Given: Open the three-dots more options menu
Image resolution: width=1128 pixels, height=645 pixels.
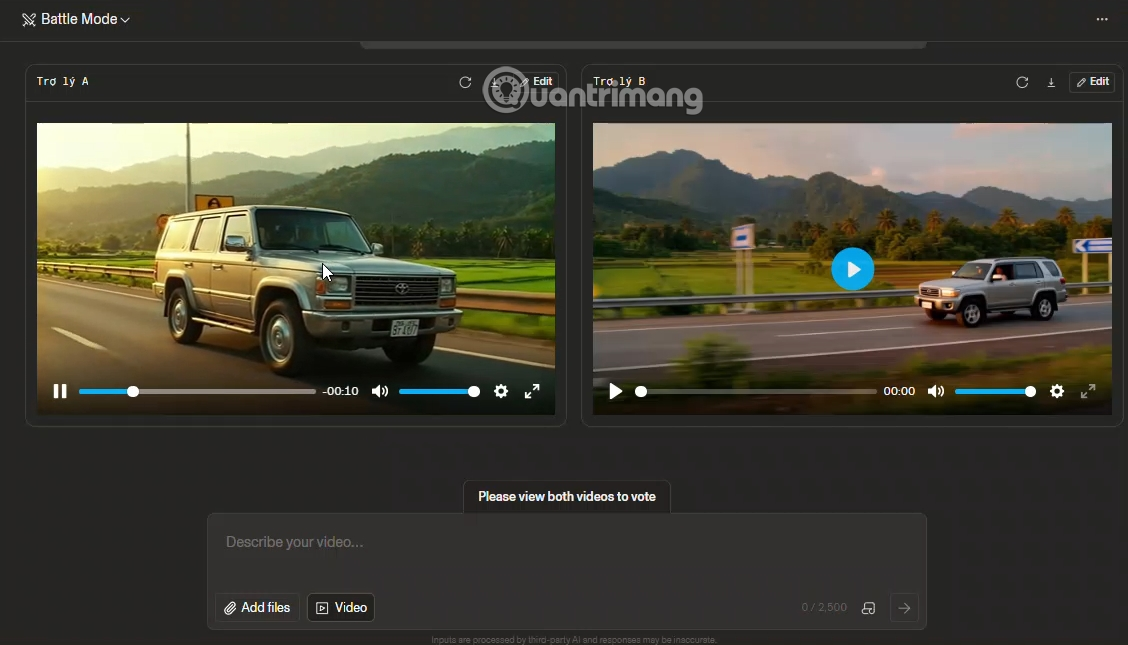Looking at the screenshot, I should (x=1101, y=19).
